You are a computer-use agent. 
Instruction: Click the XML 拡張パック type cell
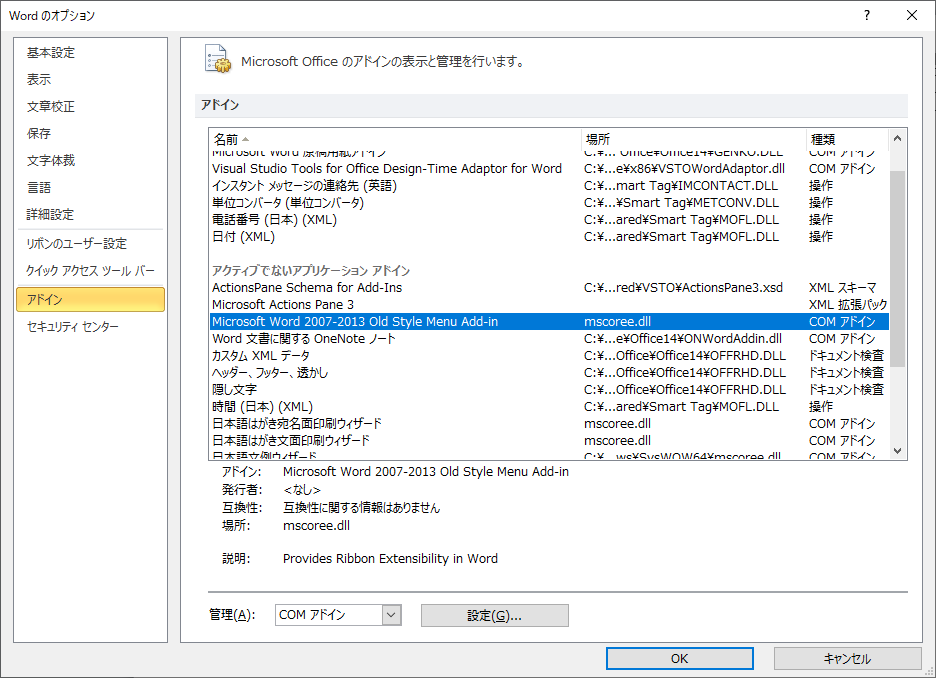pyautogui.click(x=848, y=305)
